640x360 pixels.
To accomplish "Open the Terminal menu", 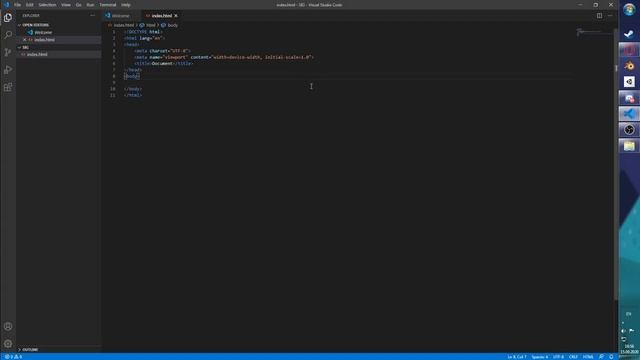I will pyautogui.click(x=108, y=5).
